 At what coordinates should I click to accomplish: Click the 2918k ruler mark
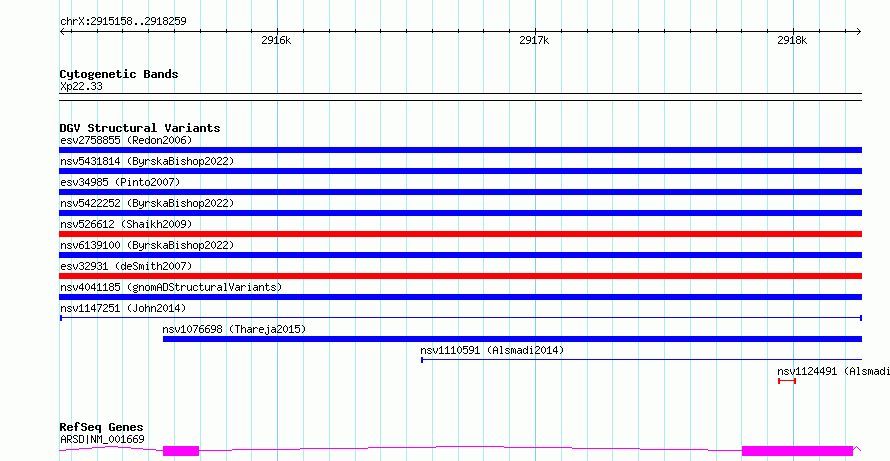click(792, 40)
